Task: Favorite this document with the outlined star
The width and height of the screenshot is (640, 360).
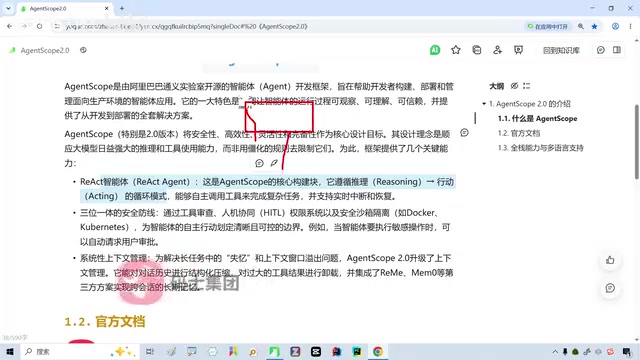Action: 456,50
